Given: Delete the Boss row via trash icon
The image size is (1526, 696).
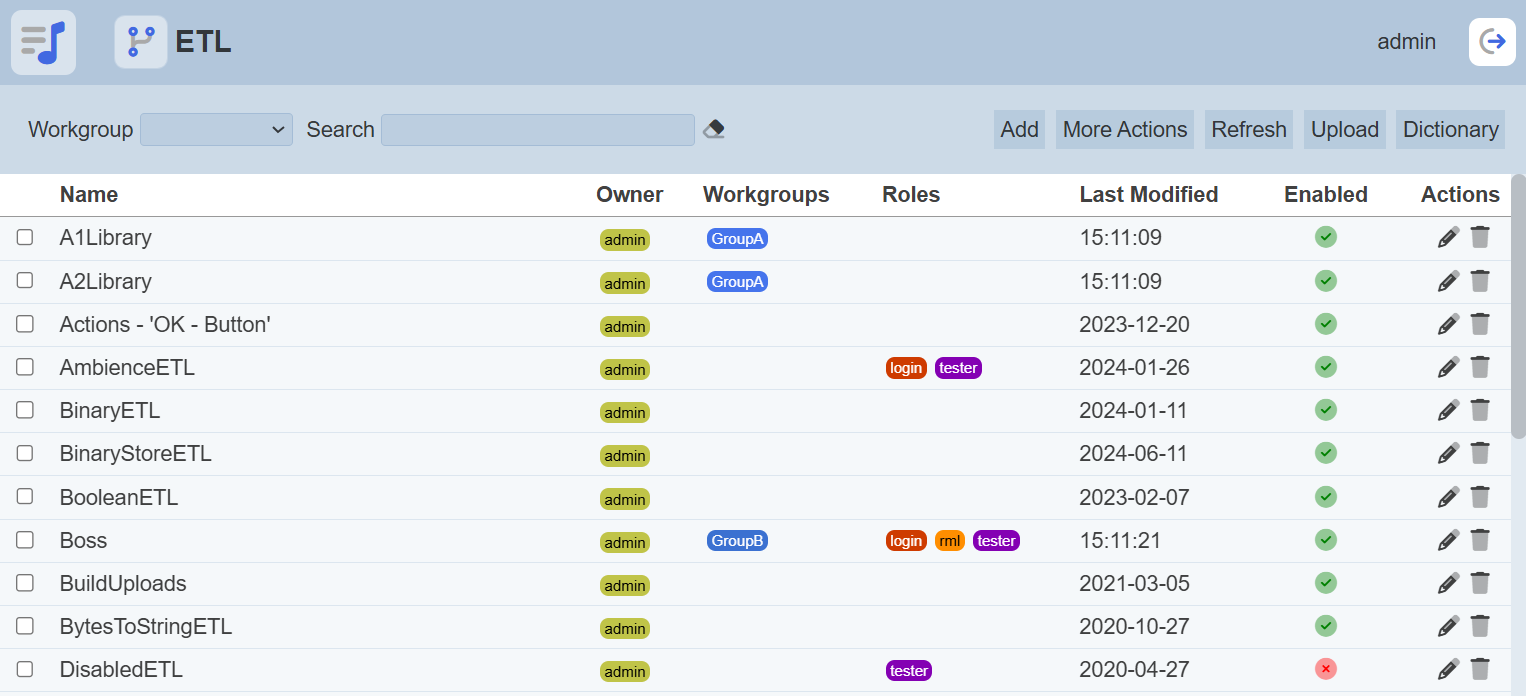Looking at the screenshot, I should coord(1480,540).
